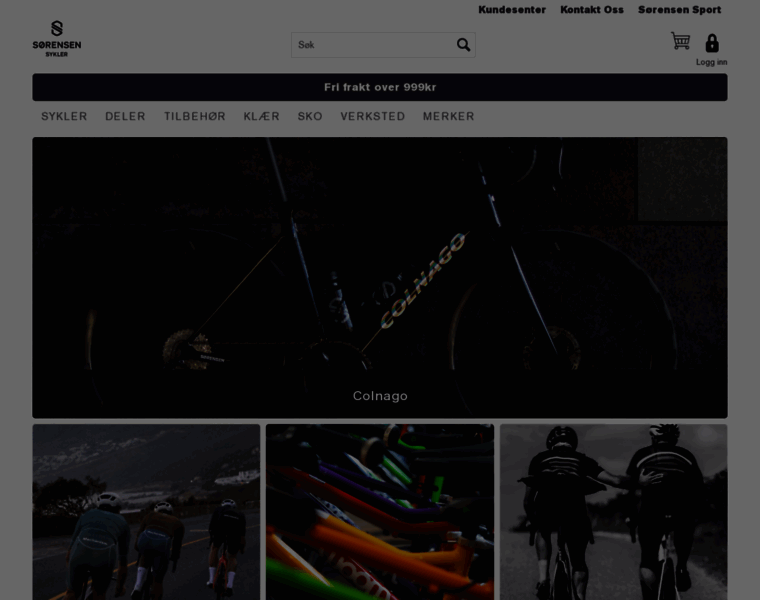Open the Colnago bike hero image
This screenshot has height=600, width=760.
click(380, 278)
